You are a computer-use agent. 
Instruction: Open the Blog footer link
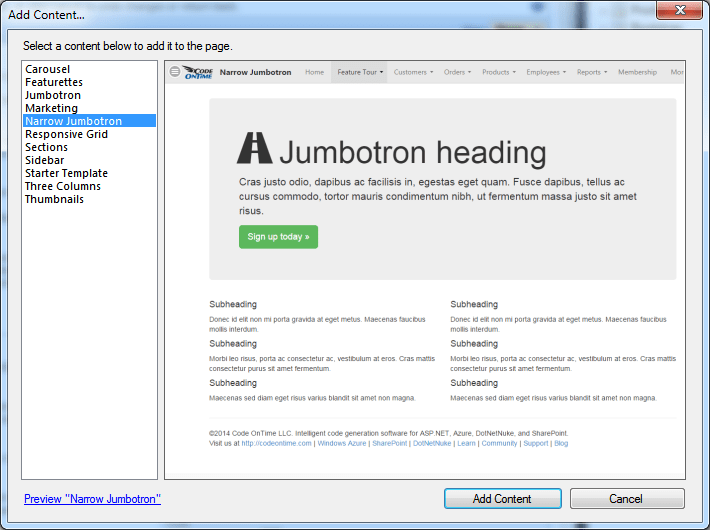[x=561, y=443]
